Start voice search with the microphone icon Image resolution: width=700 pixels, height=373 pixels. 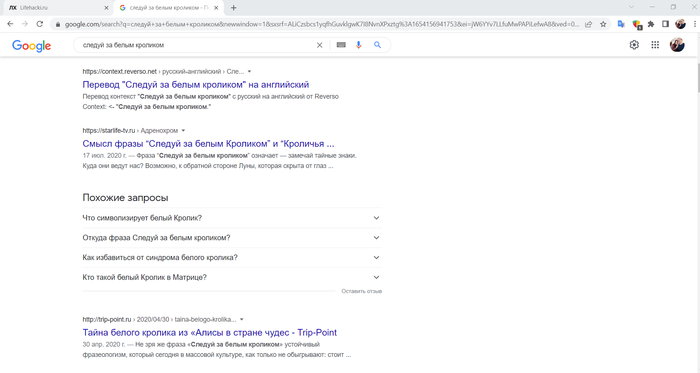click(358, 45)
